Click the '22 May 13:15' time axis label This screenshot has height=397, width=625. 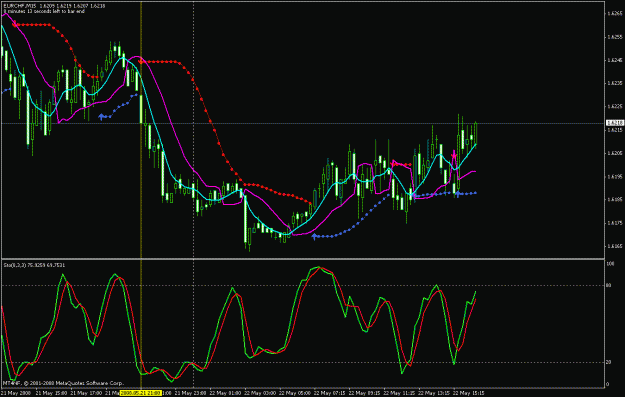434,393
